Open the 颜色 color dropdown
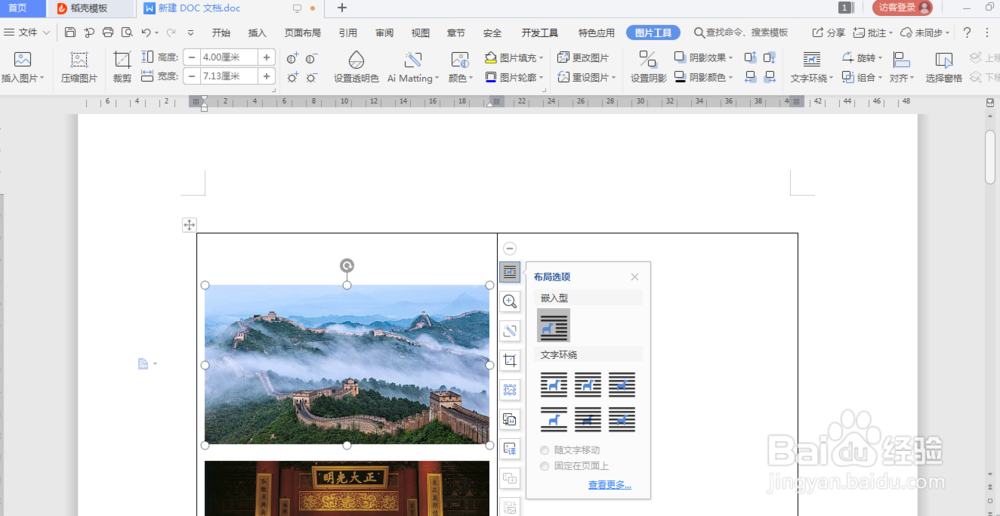1000x516 pixels. pos(471,78)
